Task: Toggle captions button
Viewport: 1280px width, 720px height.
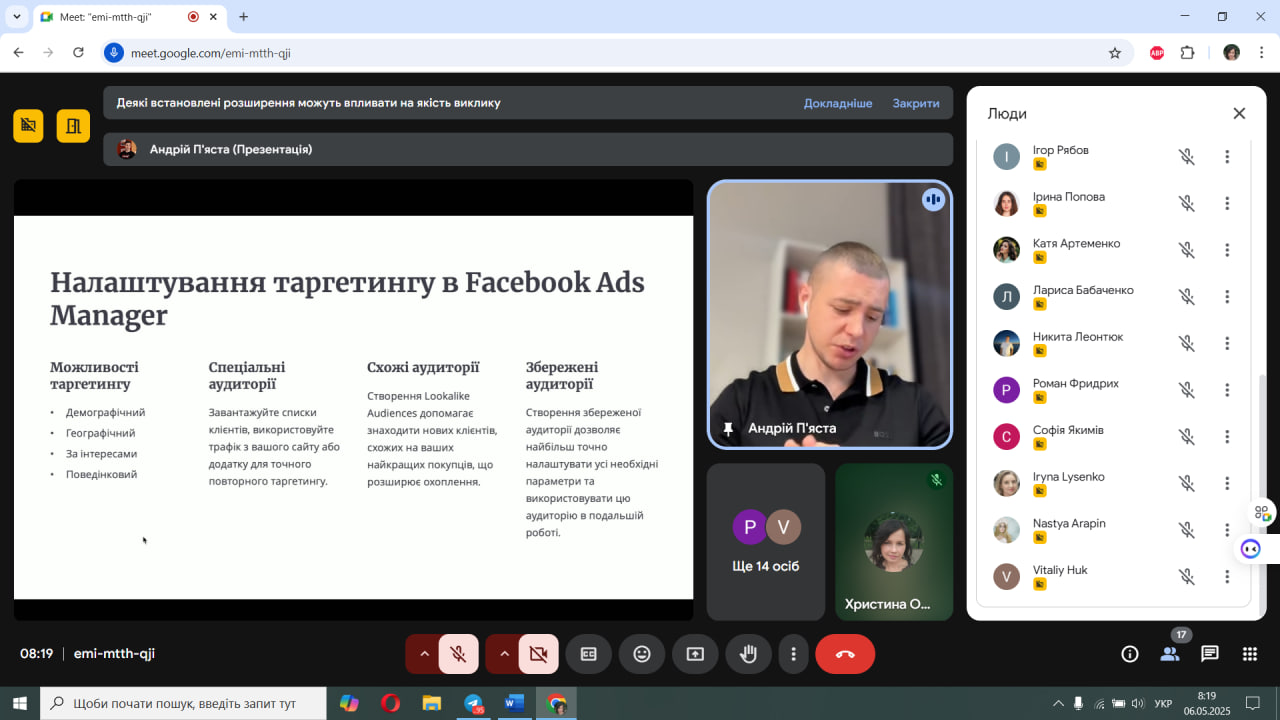Action: tap(589, 654)
